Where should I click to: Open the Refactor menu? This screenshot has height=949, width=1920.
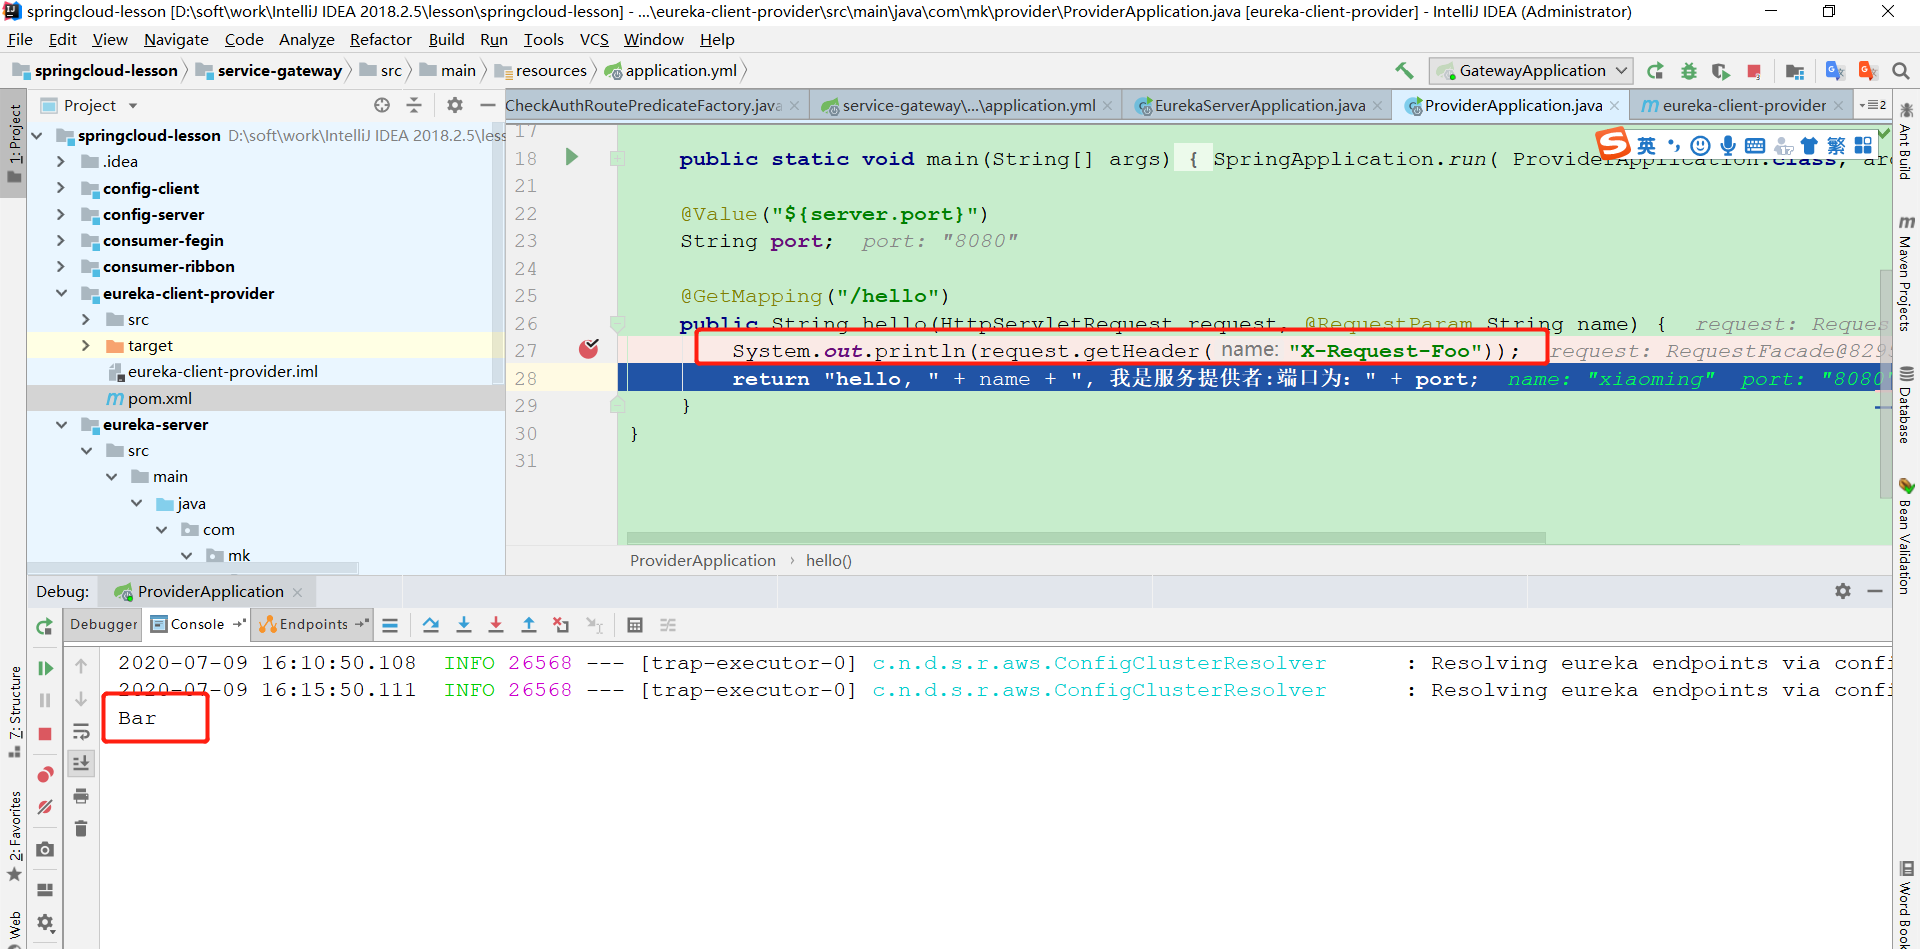point(380,40)
